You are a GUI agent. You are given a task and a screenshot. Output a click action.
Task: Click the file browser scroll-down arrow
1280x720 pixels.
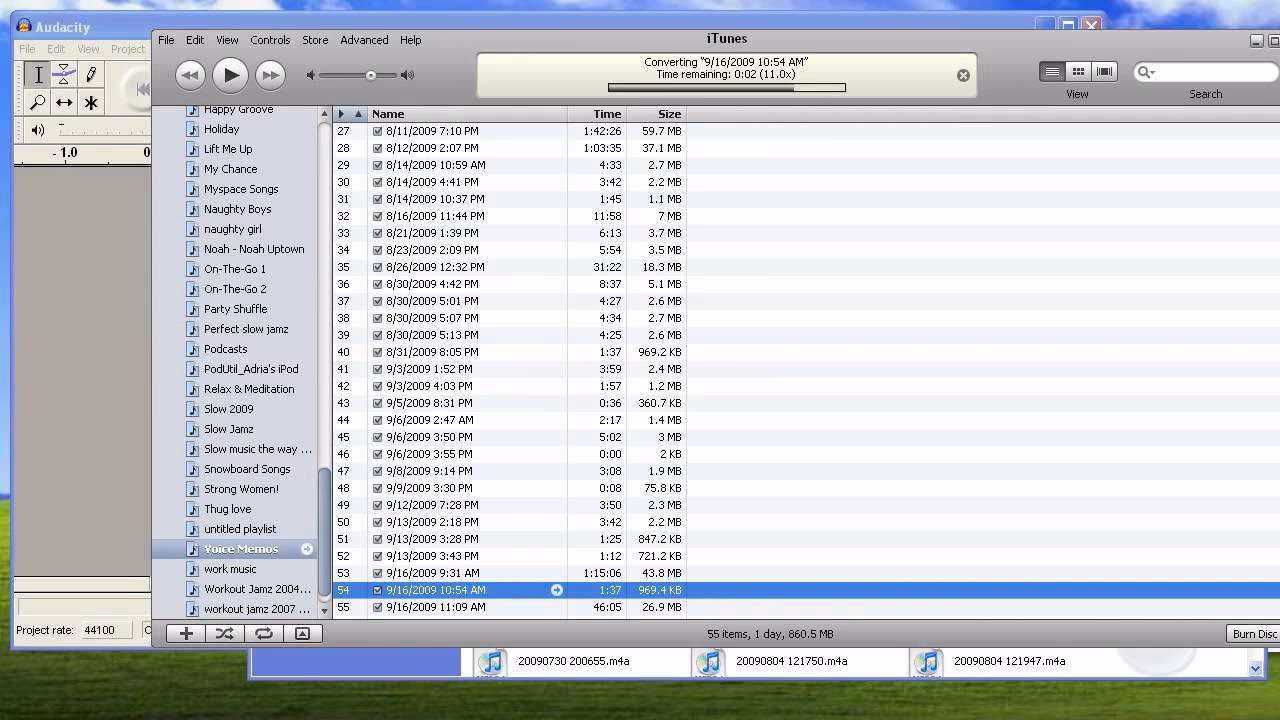1255,667
